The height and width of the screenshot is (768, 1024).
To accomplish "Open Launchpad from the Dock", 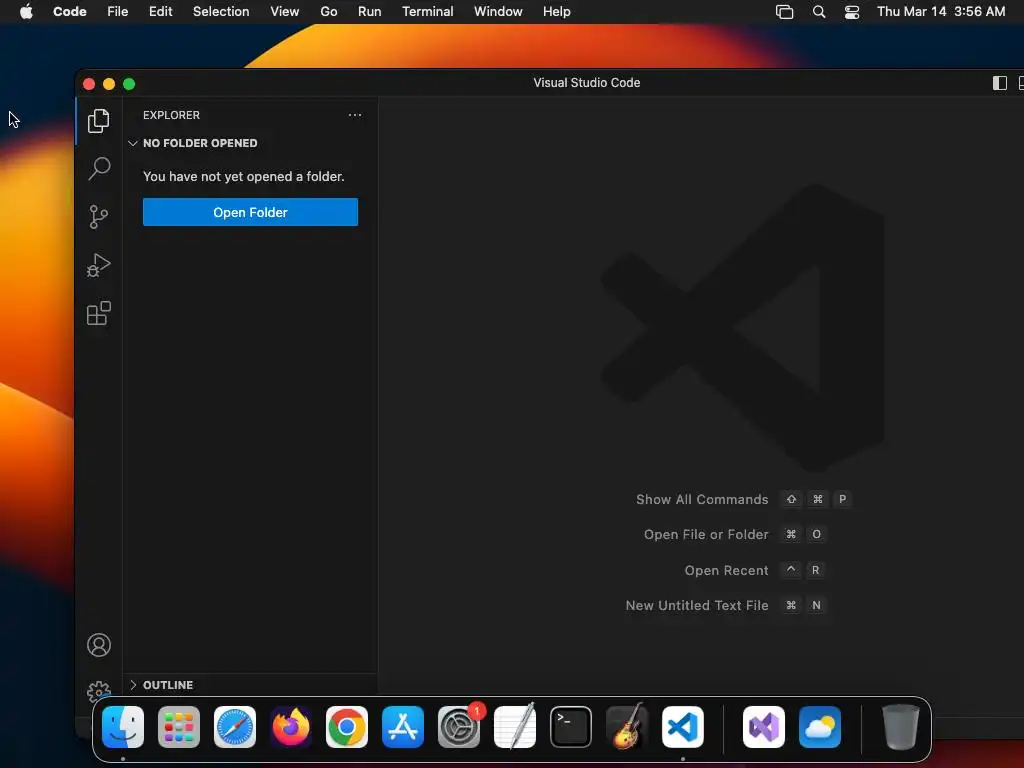I will [179, 727].
